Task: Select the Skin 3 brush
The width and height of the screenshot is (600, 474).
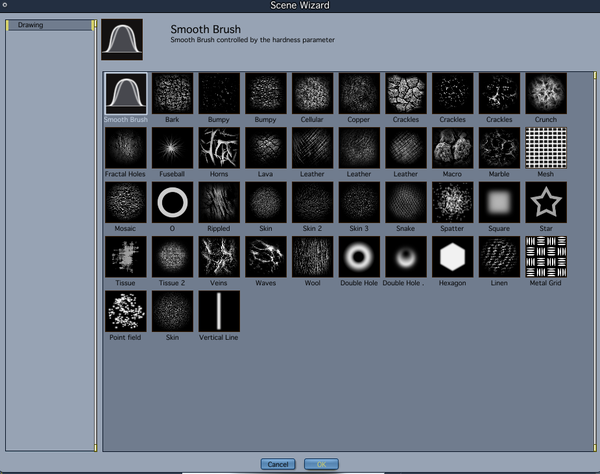Action: coord(359,202)
